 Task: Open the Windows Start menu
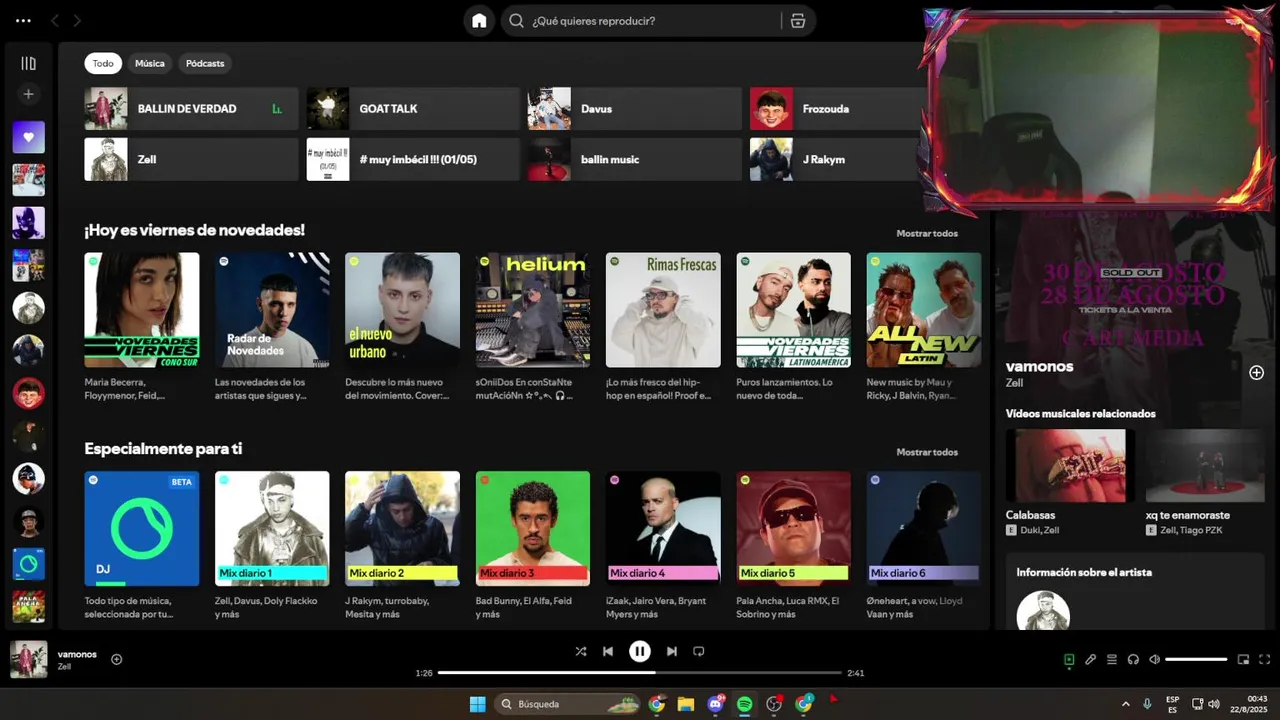pyautogui.click(x=478, y=704)
